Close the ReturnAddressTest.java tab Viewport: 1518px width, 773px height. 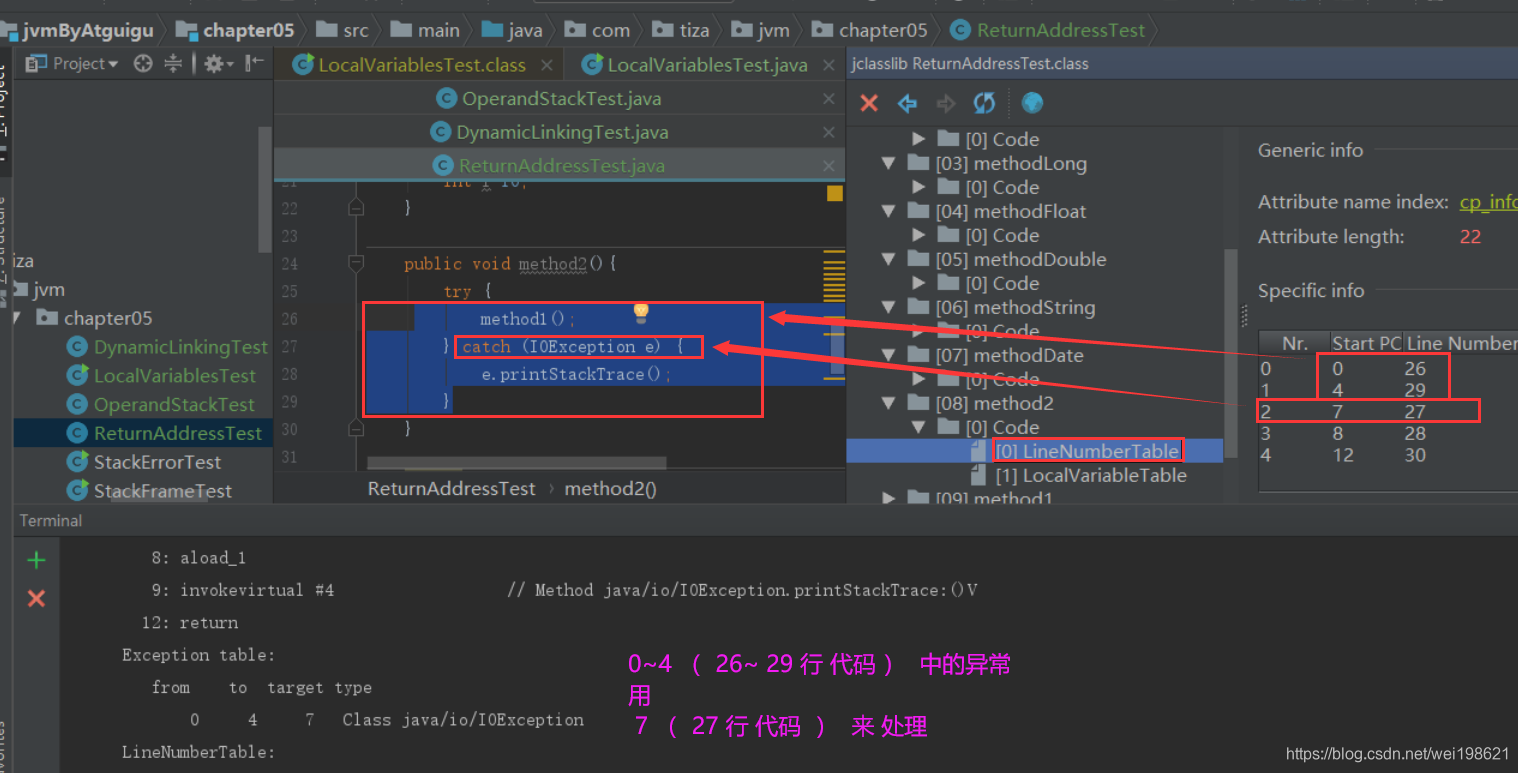click(828, 165)
